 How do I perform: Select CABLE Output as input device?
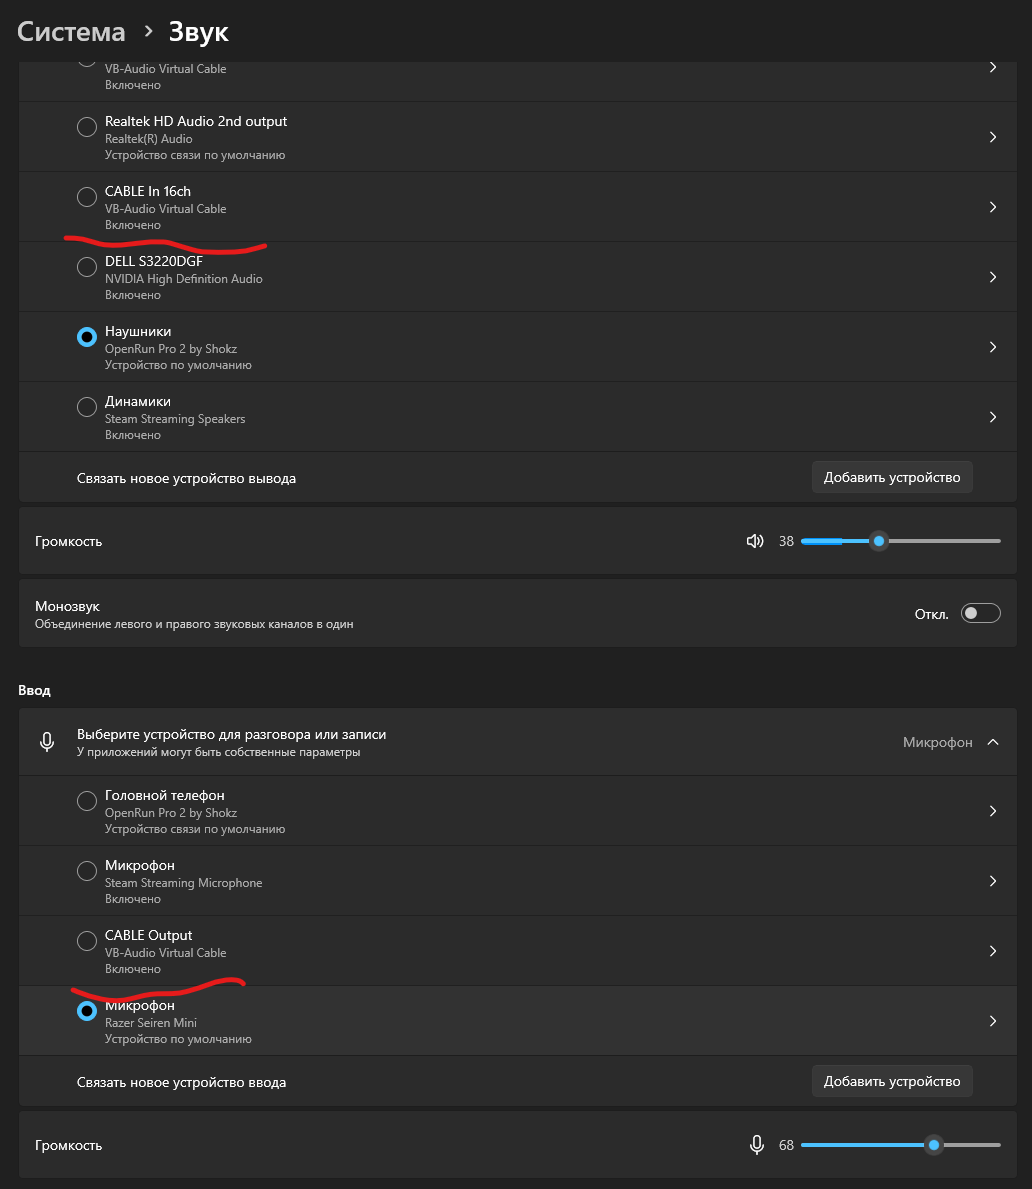pos(87,941)
